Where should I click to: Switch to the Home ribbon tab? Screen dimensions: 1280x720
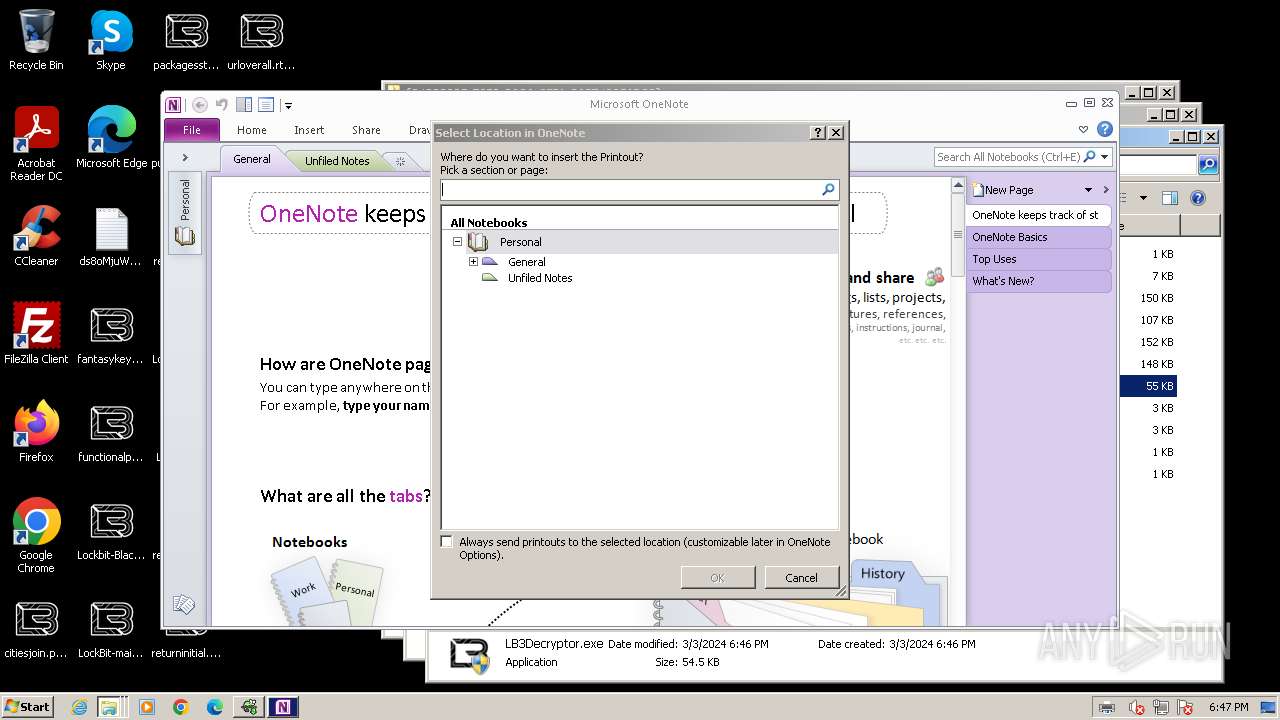click(251, 130)
